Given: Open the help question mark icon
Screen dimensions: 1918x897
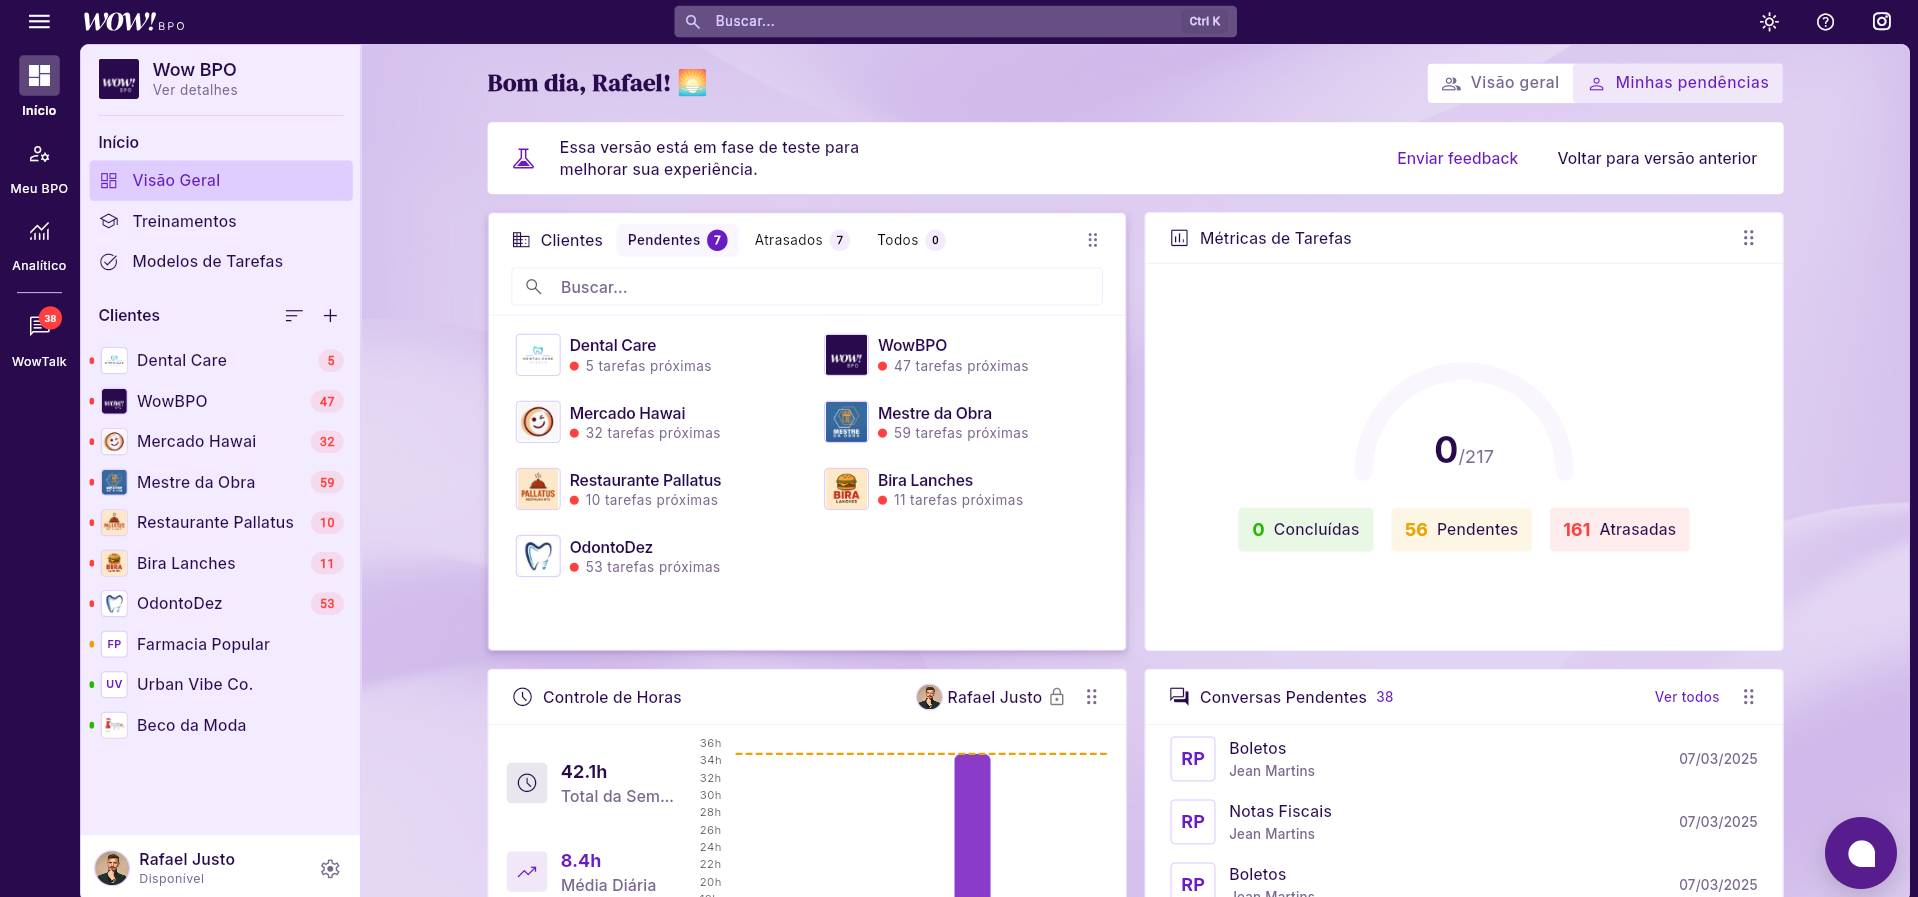Looking at the screenshot, I should click(x=1825, y=22).
